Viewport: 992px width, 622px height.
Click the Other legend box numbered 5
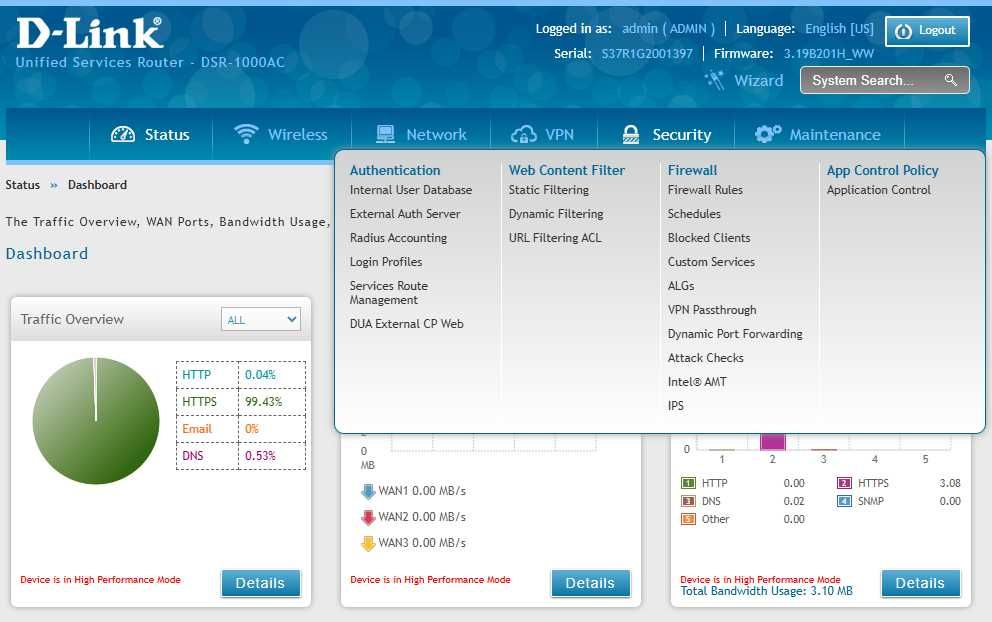(688, 519)
